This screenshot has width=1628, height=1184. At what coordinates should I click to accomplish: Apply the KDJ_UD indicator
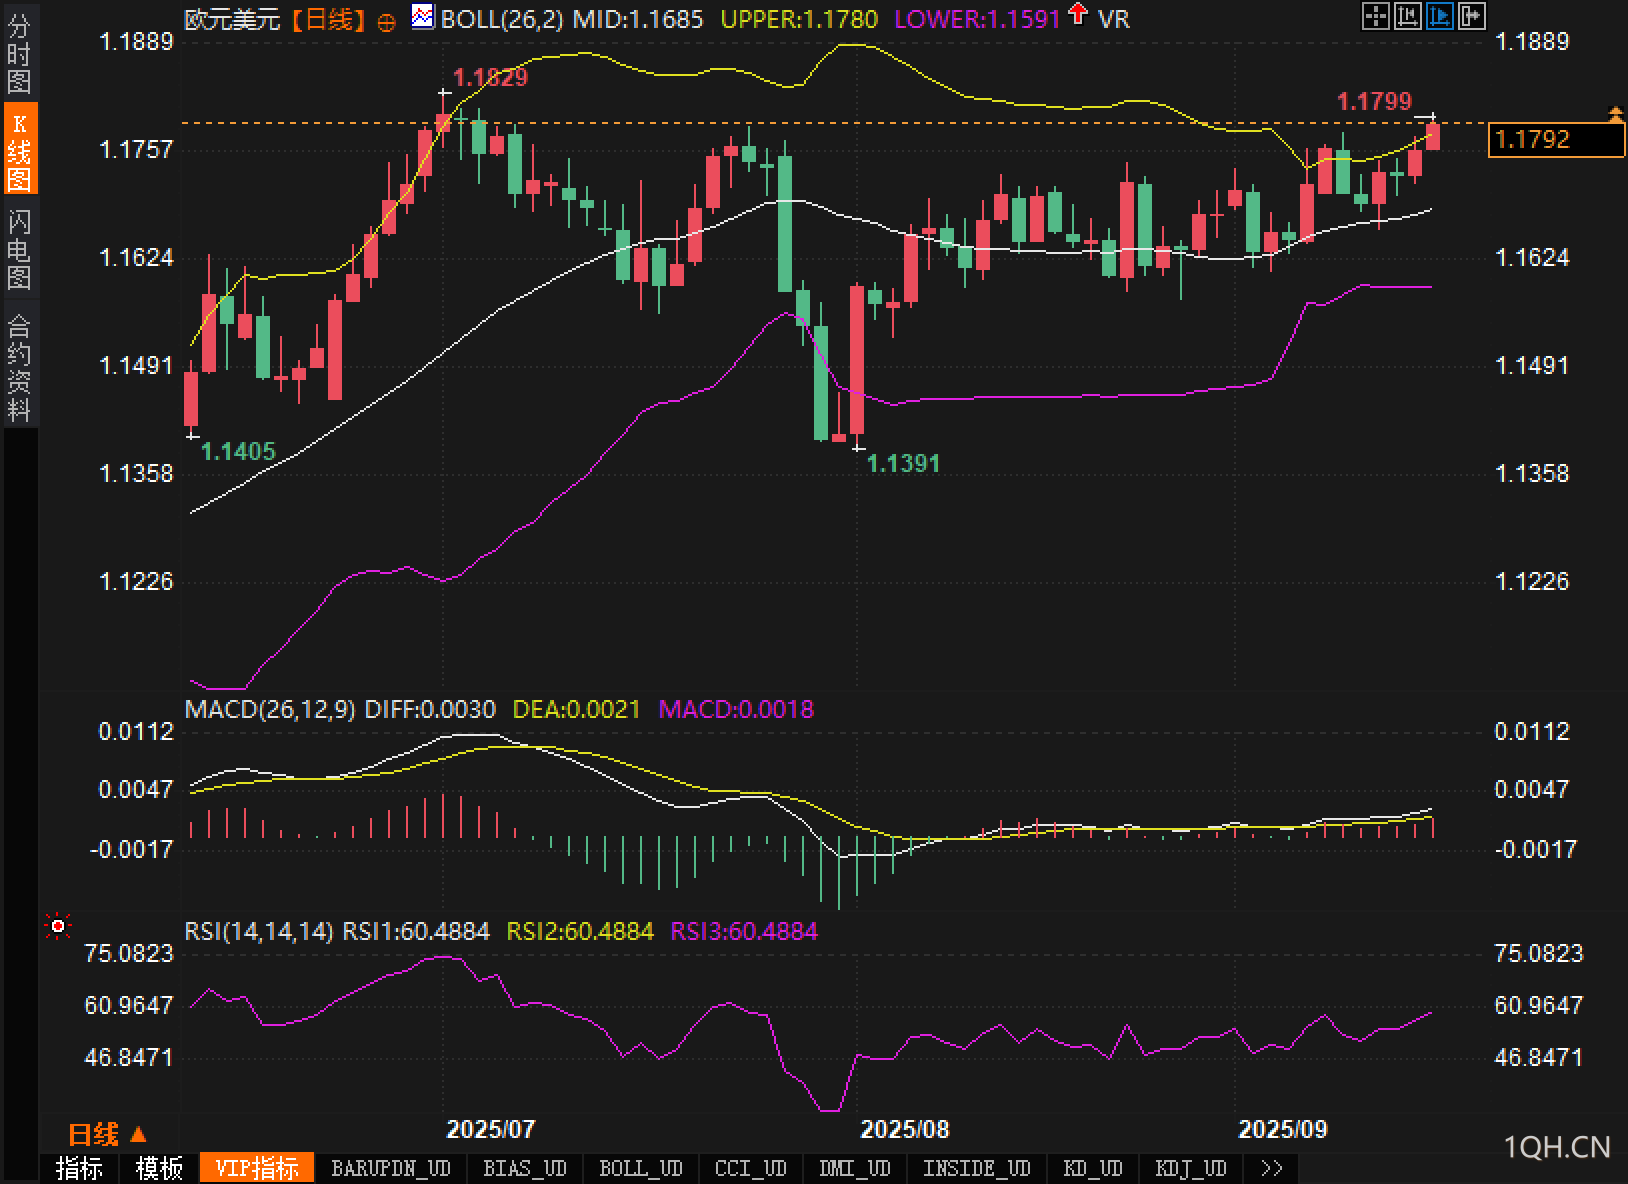(x=1191, y=1168)
